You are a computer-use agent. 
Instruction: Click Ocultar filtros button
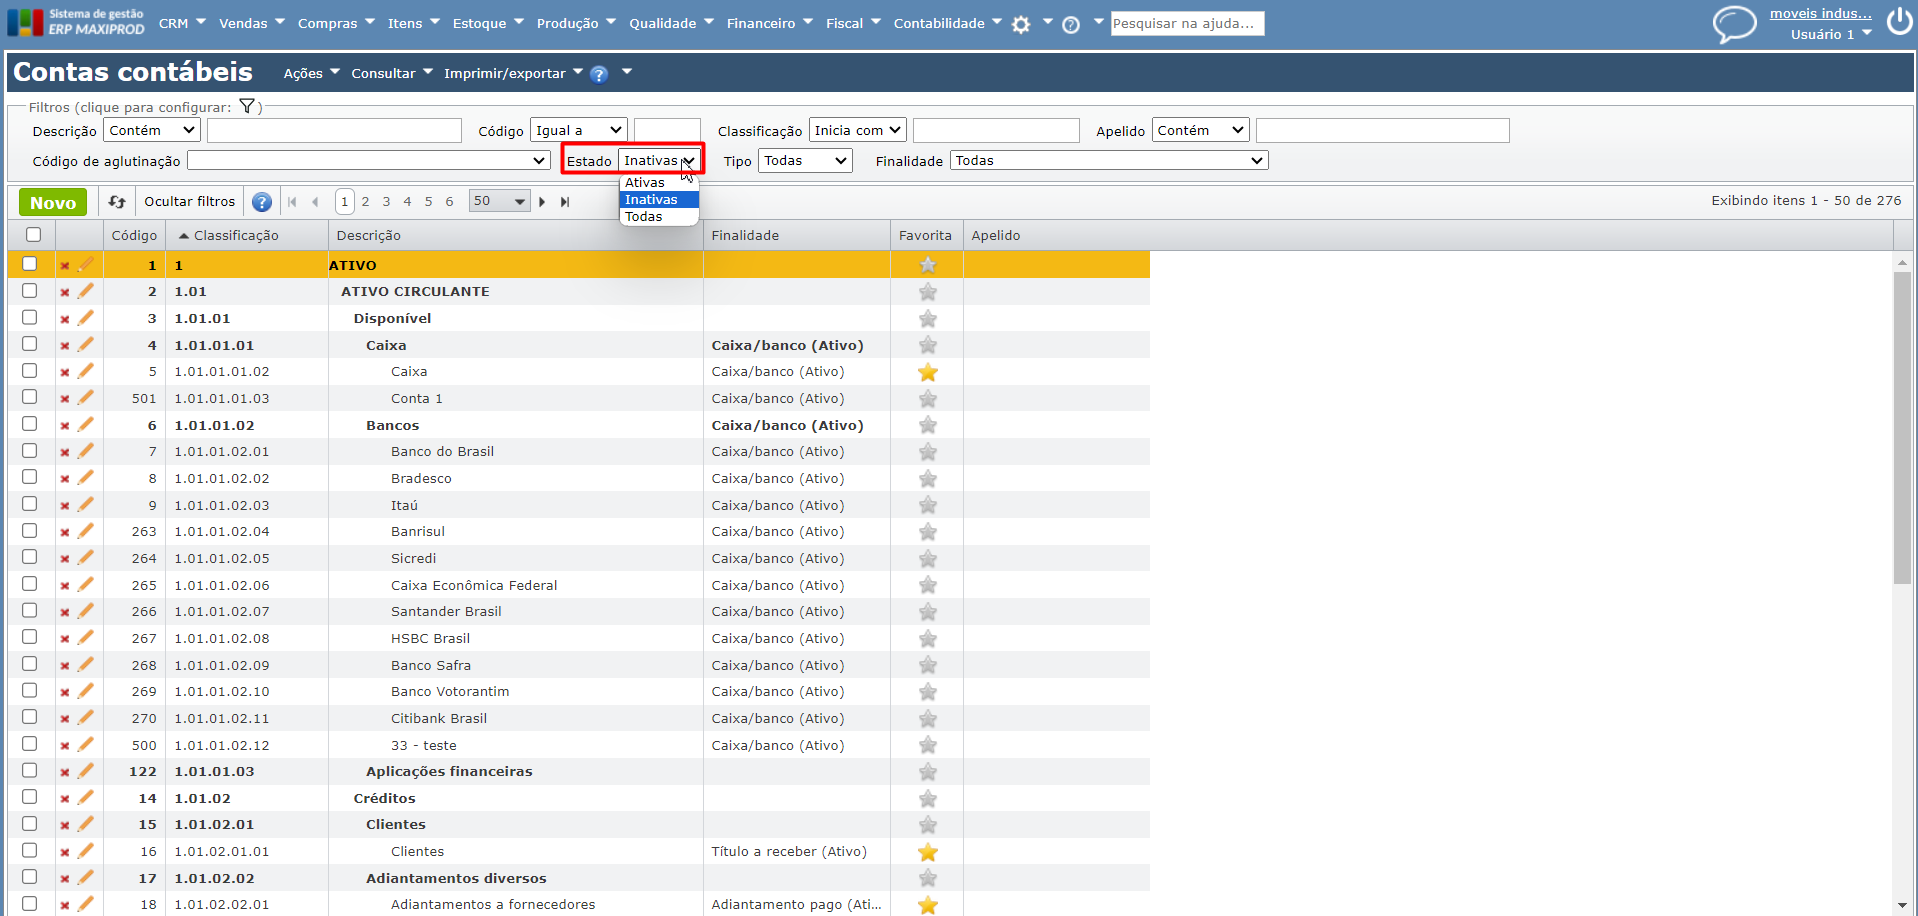click(x=189, y=202)
